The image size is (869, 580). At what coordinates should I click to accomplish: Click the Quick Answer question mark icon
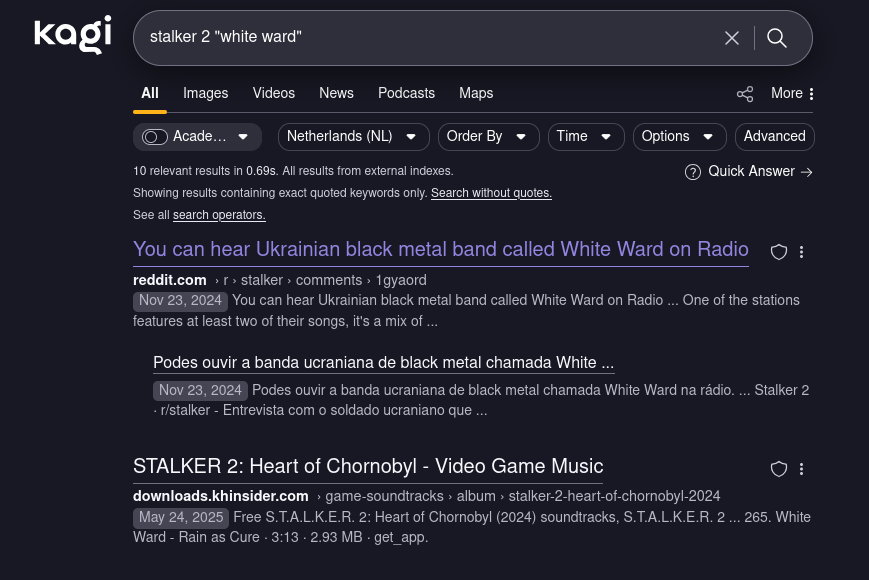point(692,172)
